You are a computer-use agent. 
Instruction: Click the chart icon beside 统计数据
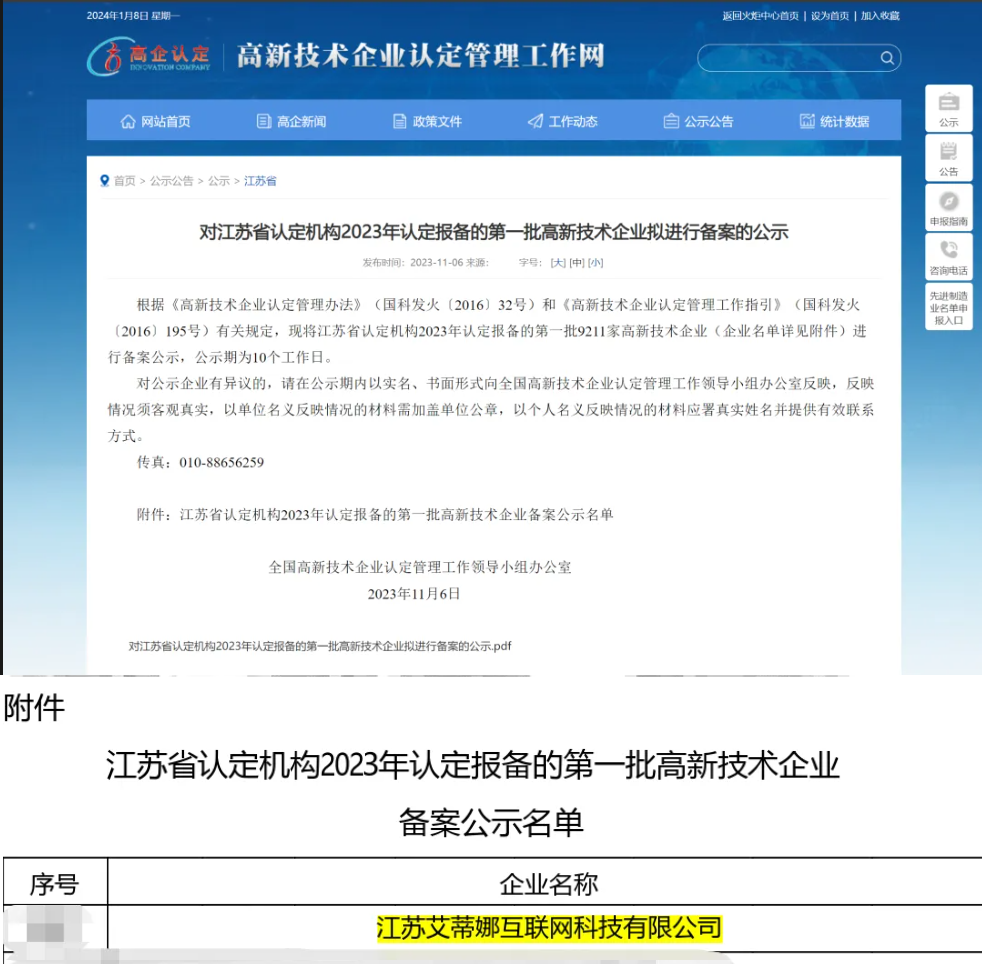(x=807, y=122)
